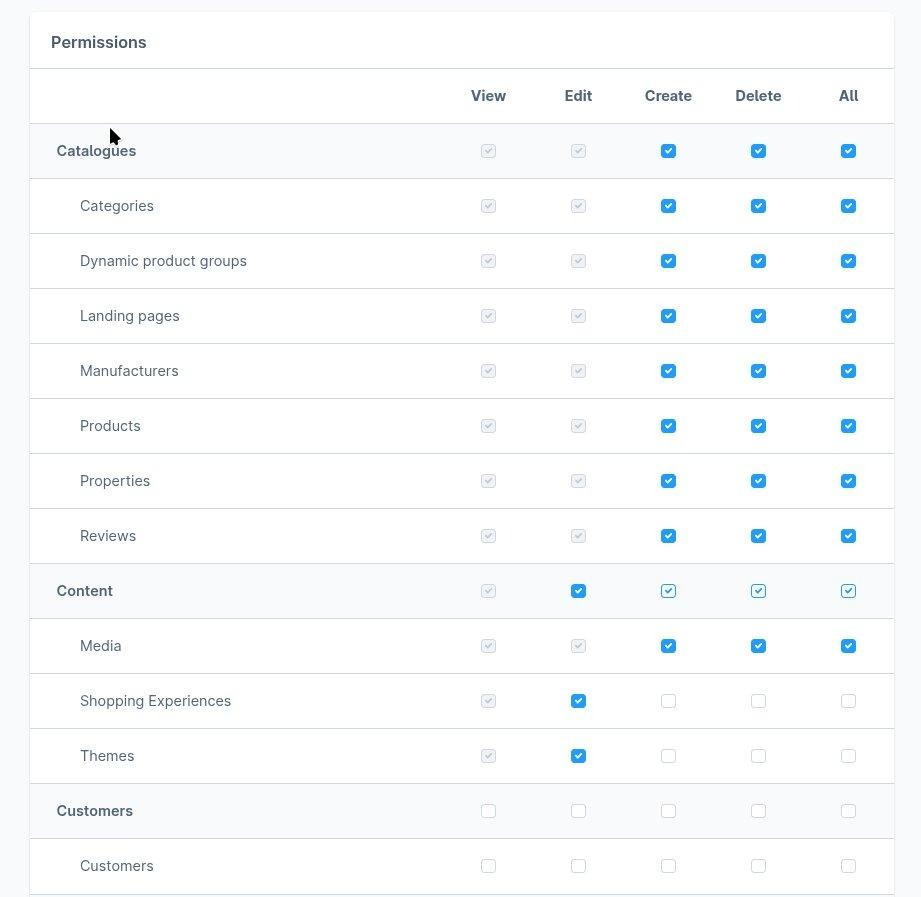Uncheck Create permission for Catalogues

pyautogui.click(x=668, y=151)
